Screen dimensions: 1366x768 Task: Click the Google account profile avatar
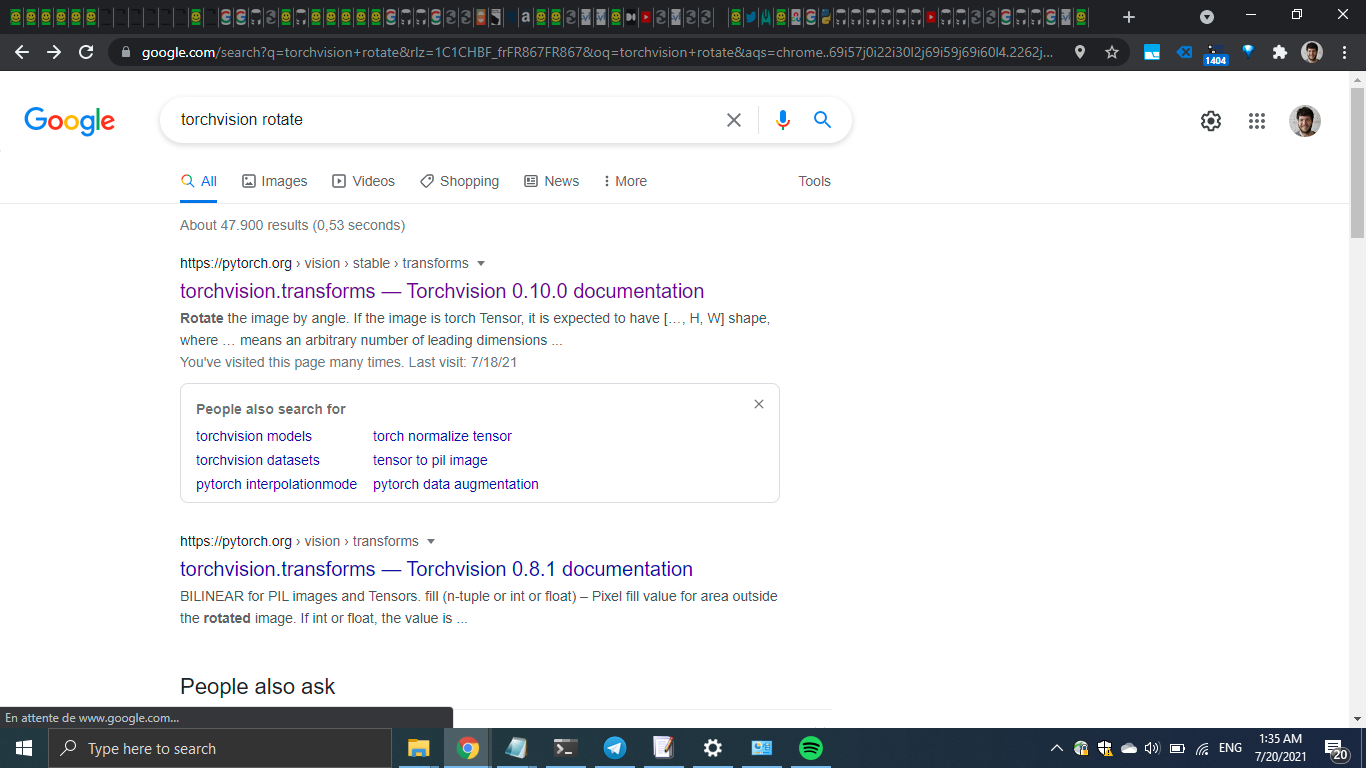coord(1305,120)
